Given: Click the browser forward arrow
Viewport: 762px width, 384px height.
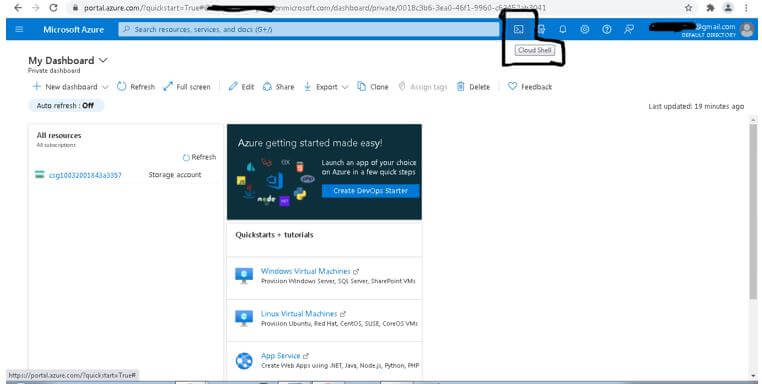Looking at the screenshot, I should [35, 8].
